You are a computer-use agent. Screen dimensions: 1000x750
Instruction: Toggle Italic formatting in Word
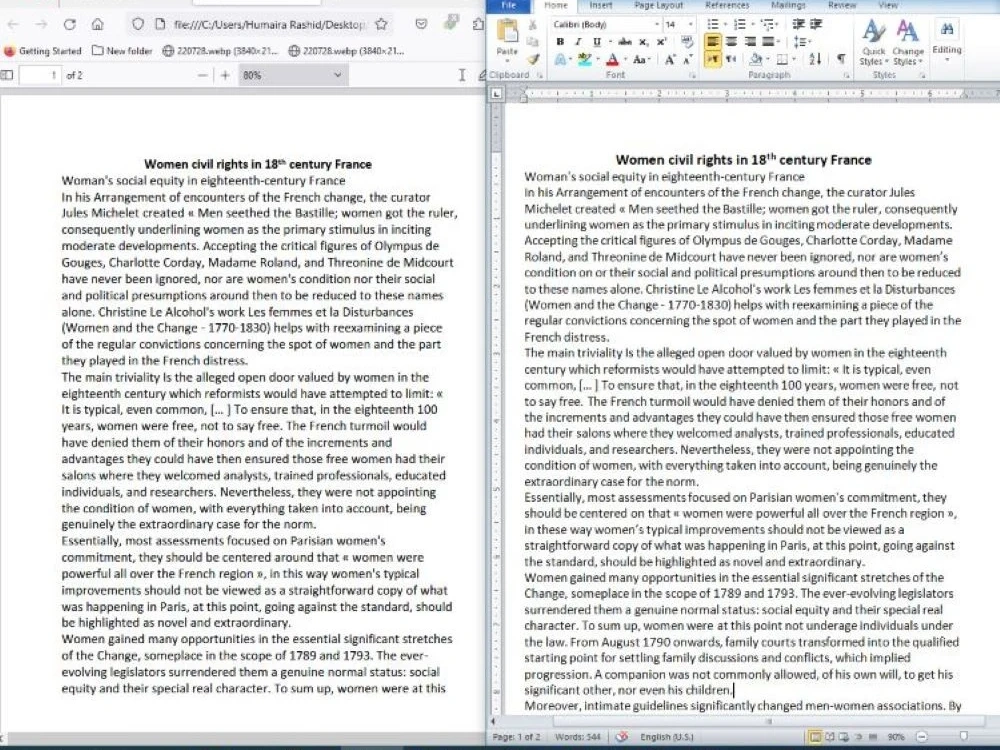[578, 41]
